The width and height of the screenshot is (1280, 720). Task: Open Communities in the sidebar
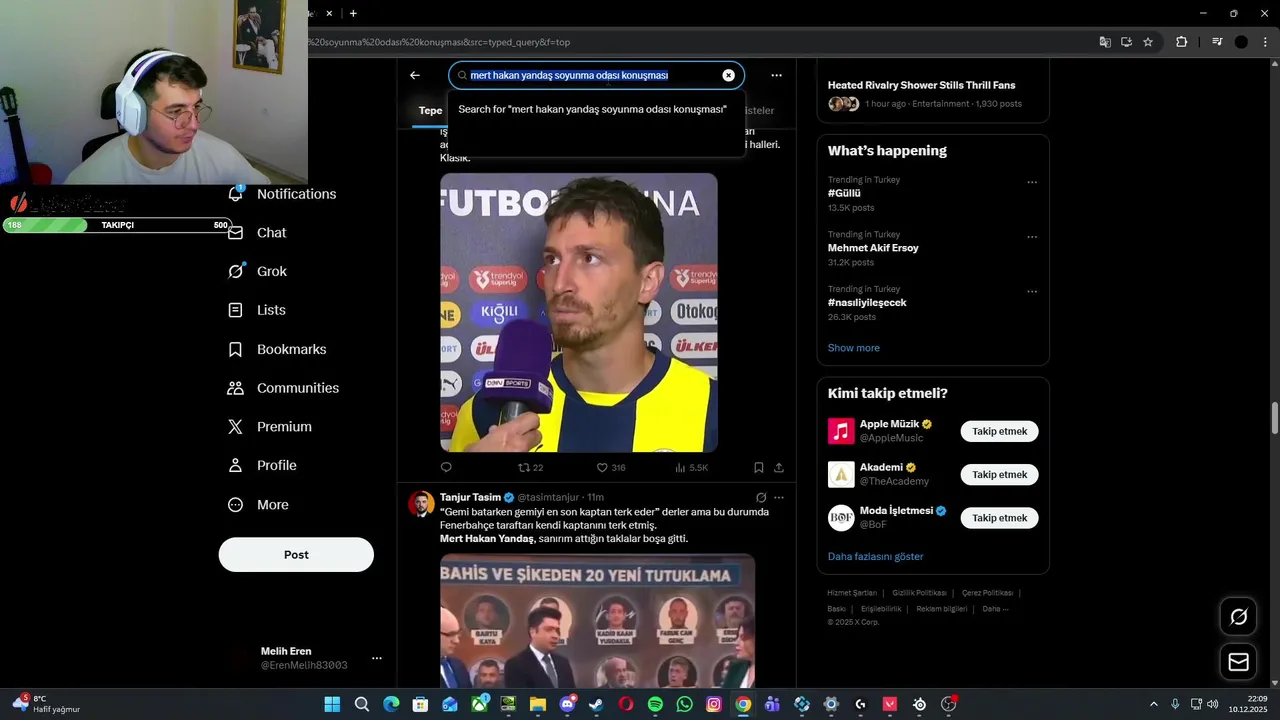click(284, 388)
